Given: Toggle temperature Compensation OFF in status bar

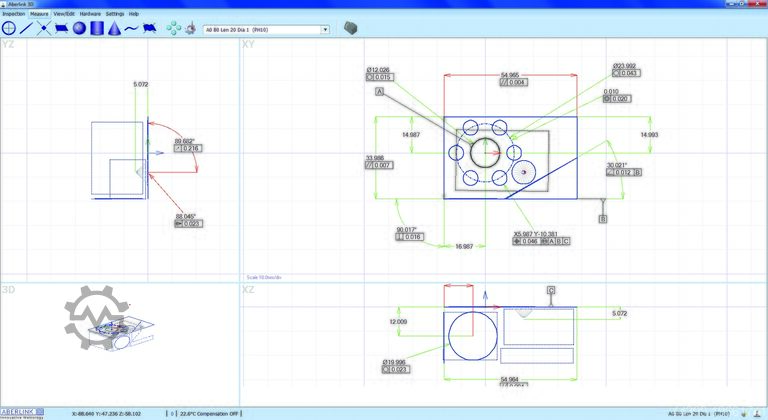Looking at the screenshot, I should [212, 412].
